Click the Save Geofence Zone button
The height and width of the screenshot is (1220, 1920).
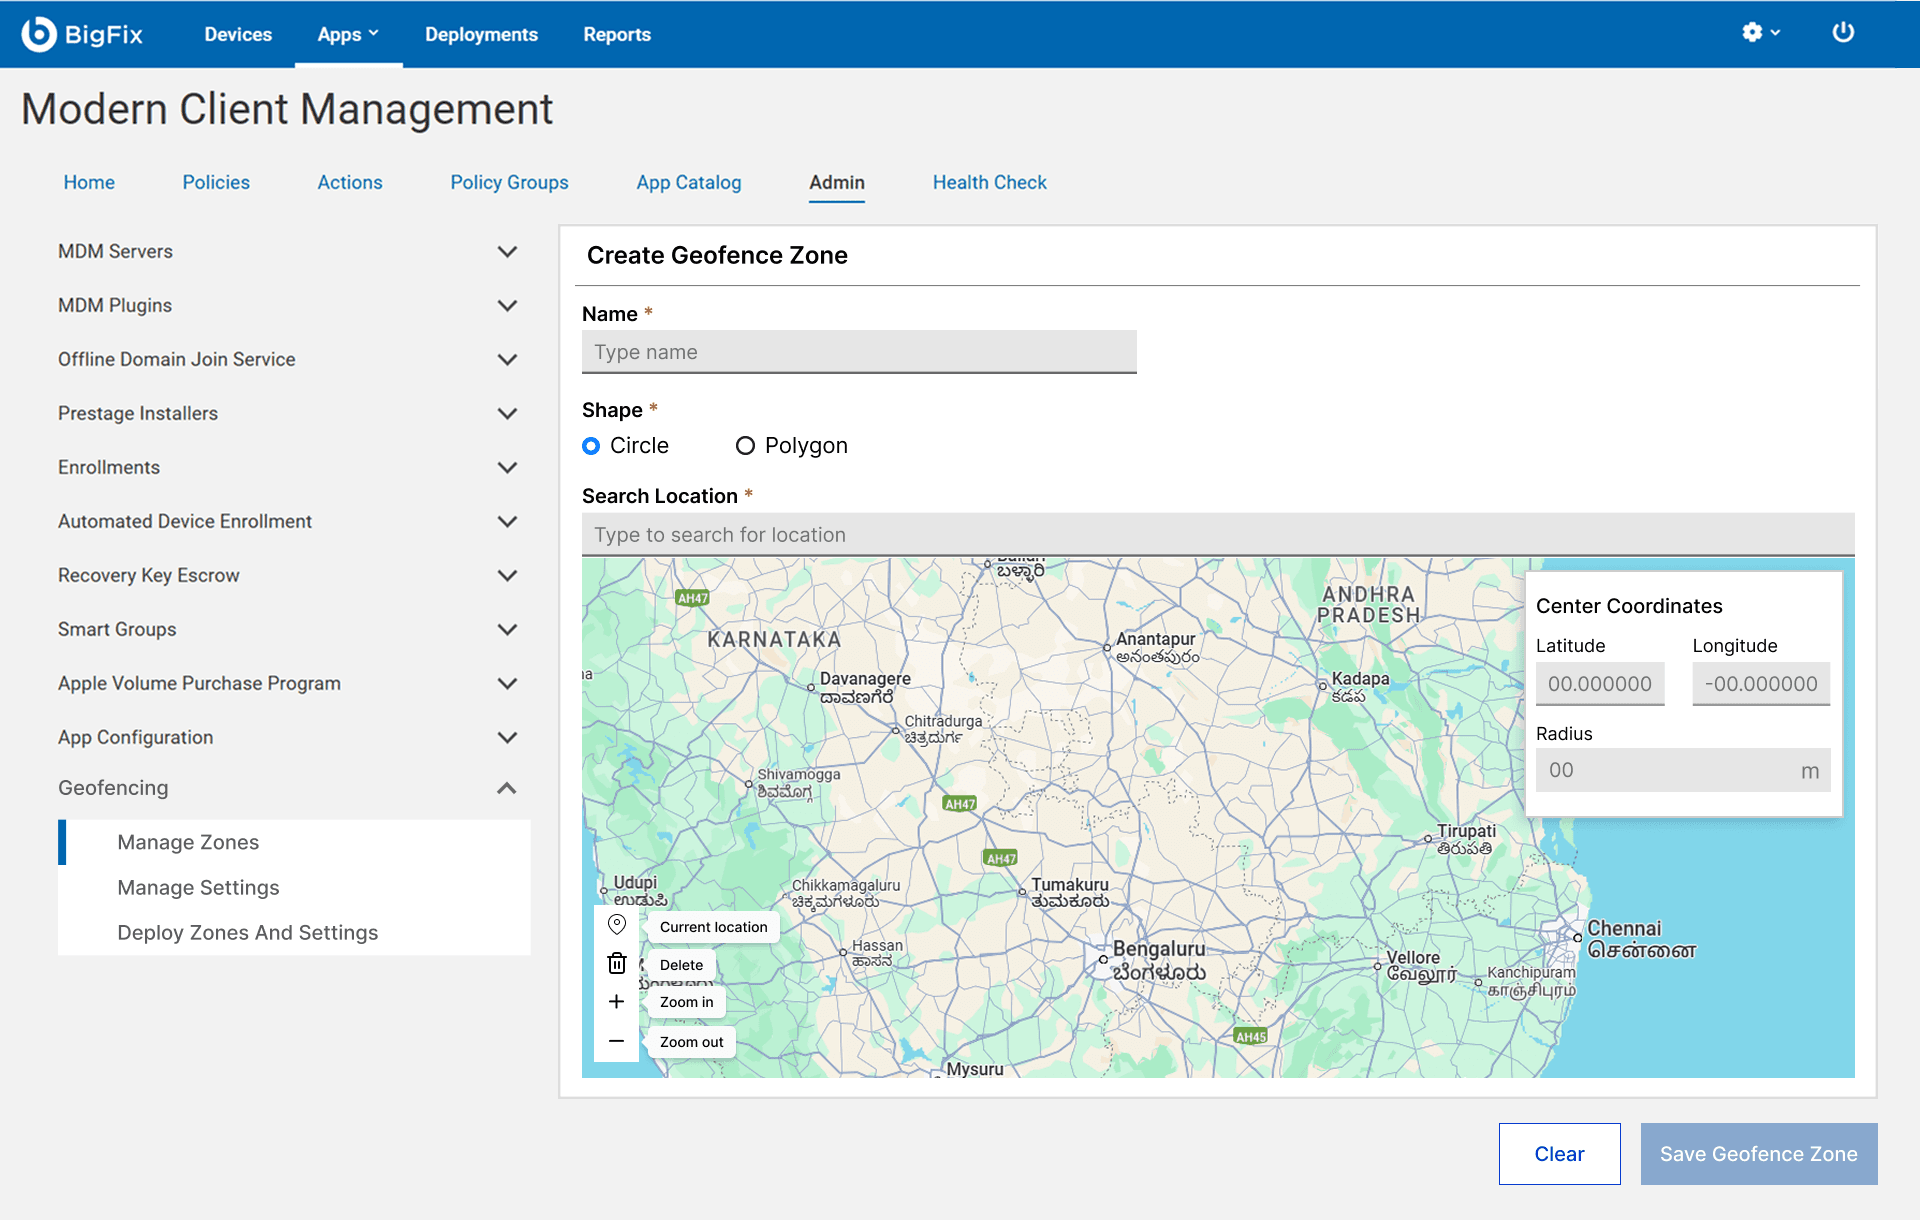[x=1759, y=1154]
